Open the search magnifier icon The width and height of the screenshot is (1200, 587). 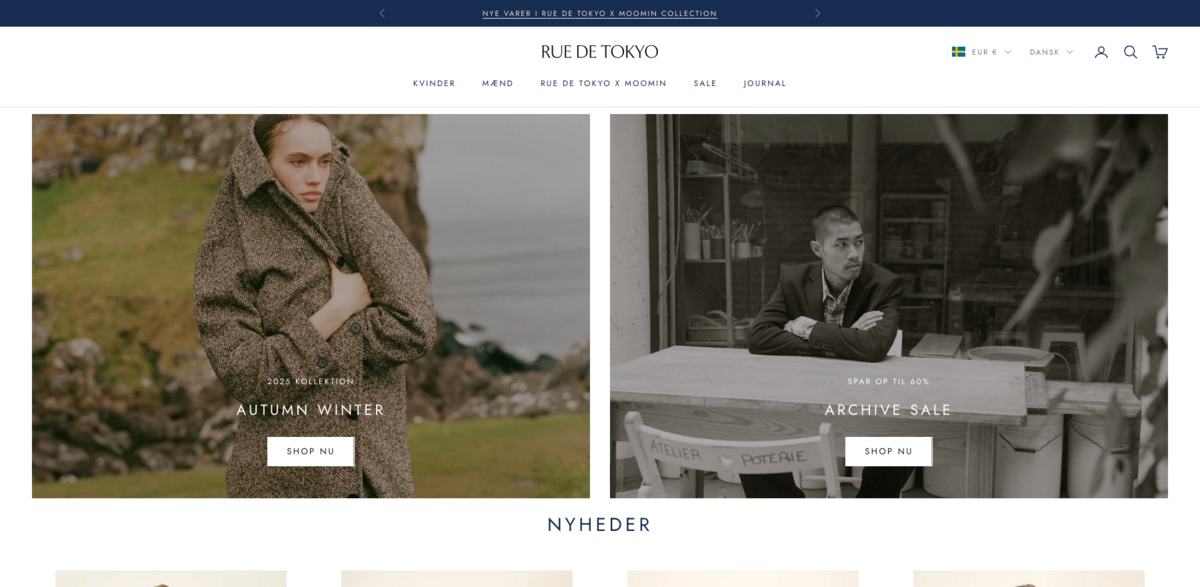point(1130,52)
